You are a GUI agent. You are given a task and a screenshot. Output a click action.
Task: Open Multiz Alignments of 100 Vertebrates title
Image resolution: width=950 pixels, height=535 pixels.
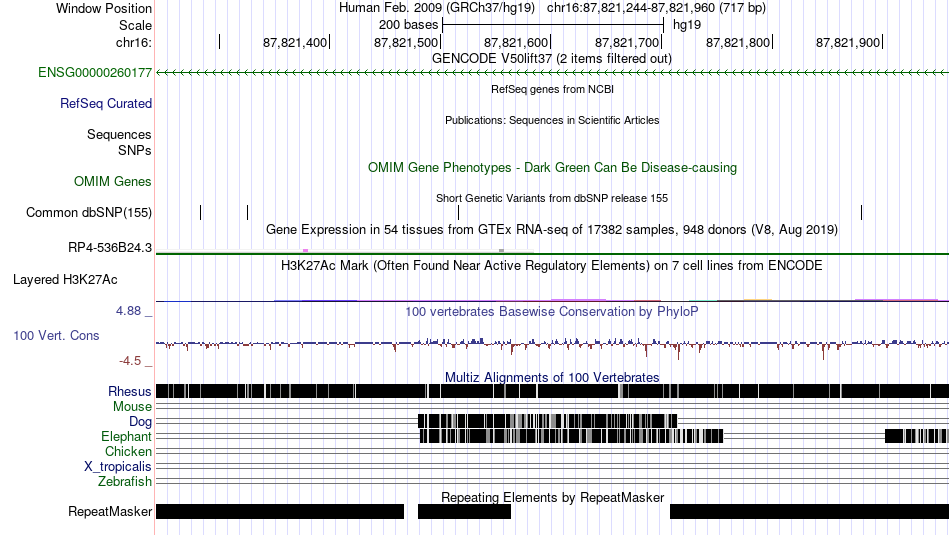point(552,377)
